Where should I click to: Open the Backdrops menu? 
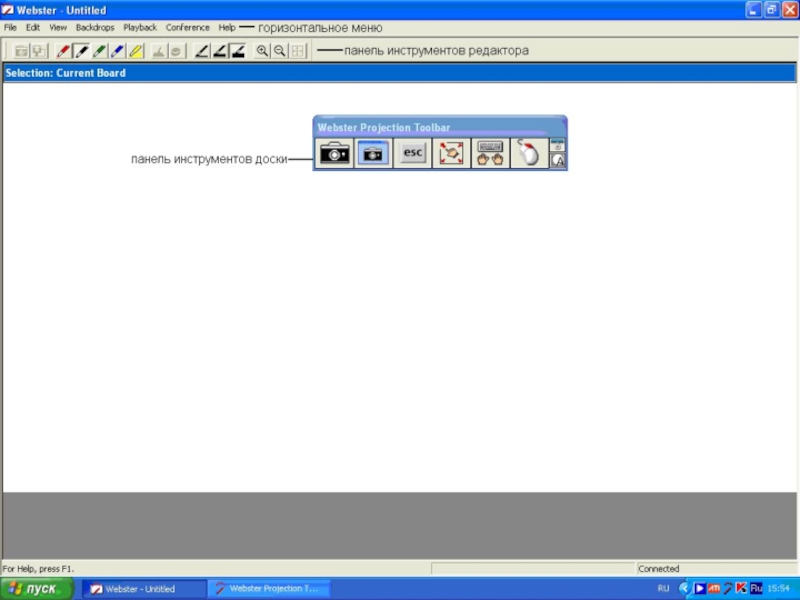(x=95, y=28)
